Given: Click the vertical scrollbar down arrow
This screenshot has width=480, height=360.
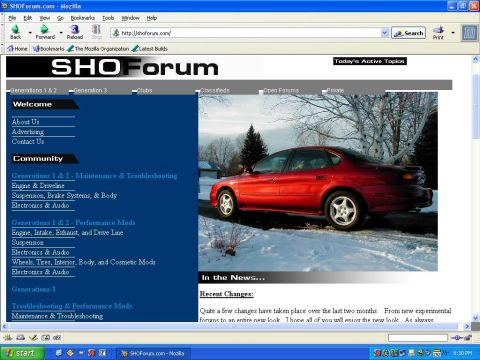Looking at the screenshot, I should 476,318.
